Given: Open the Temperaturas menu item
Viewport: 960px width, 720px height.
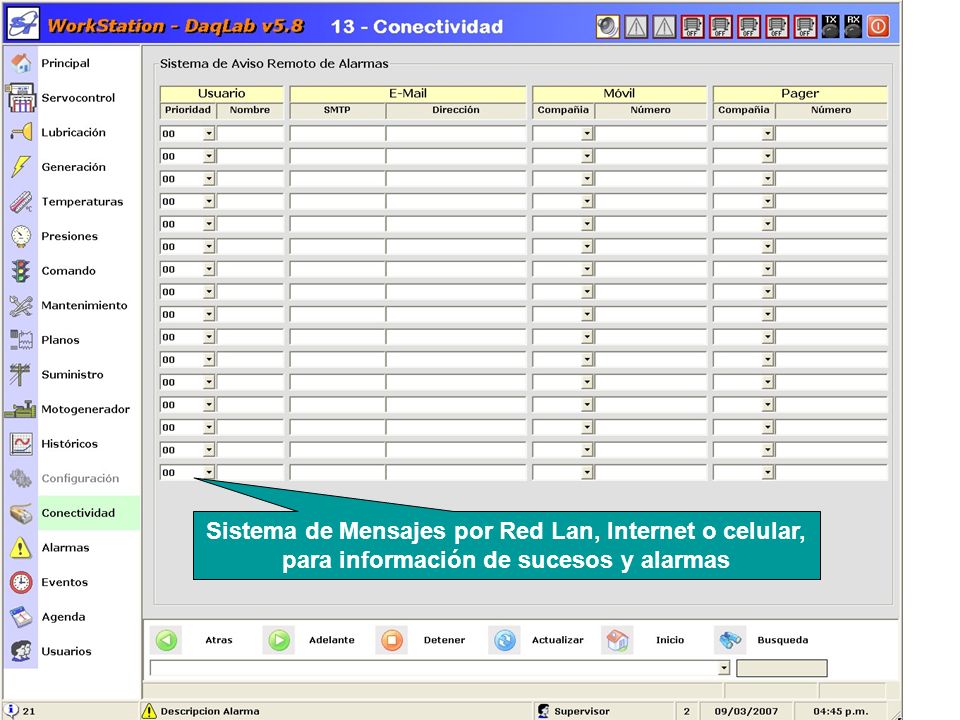Looking at the screenshot, I should [82, 201].
